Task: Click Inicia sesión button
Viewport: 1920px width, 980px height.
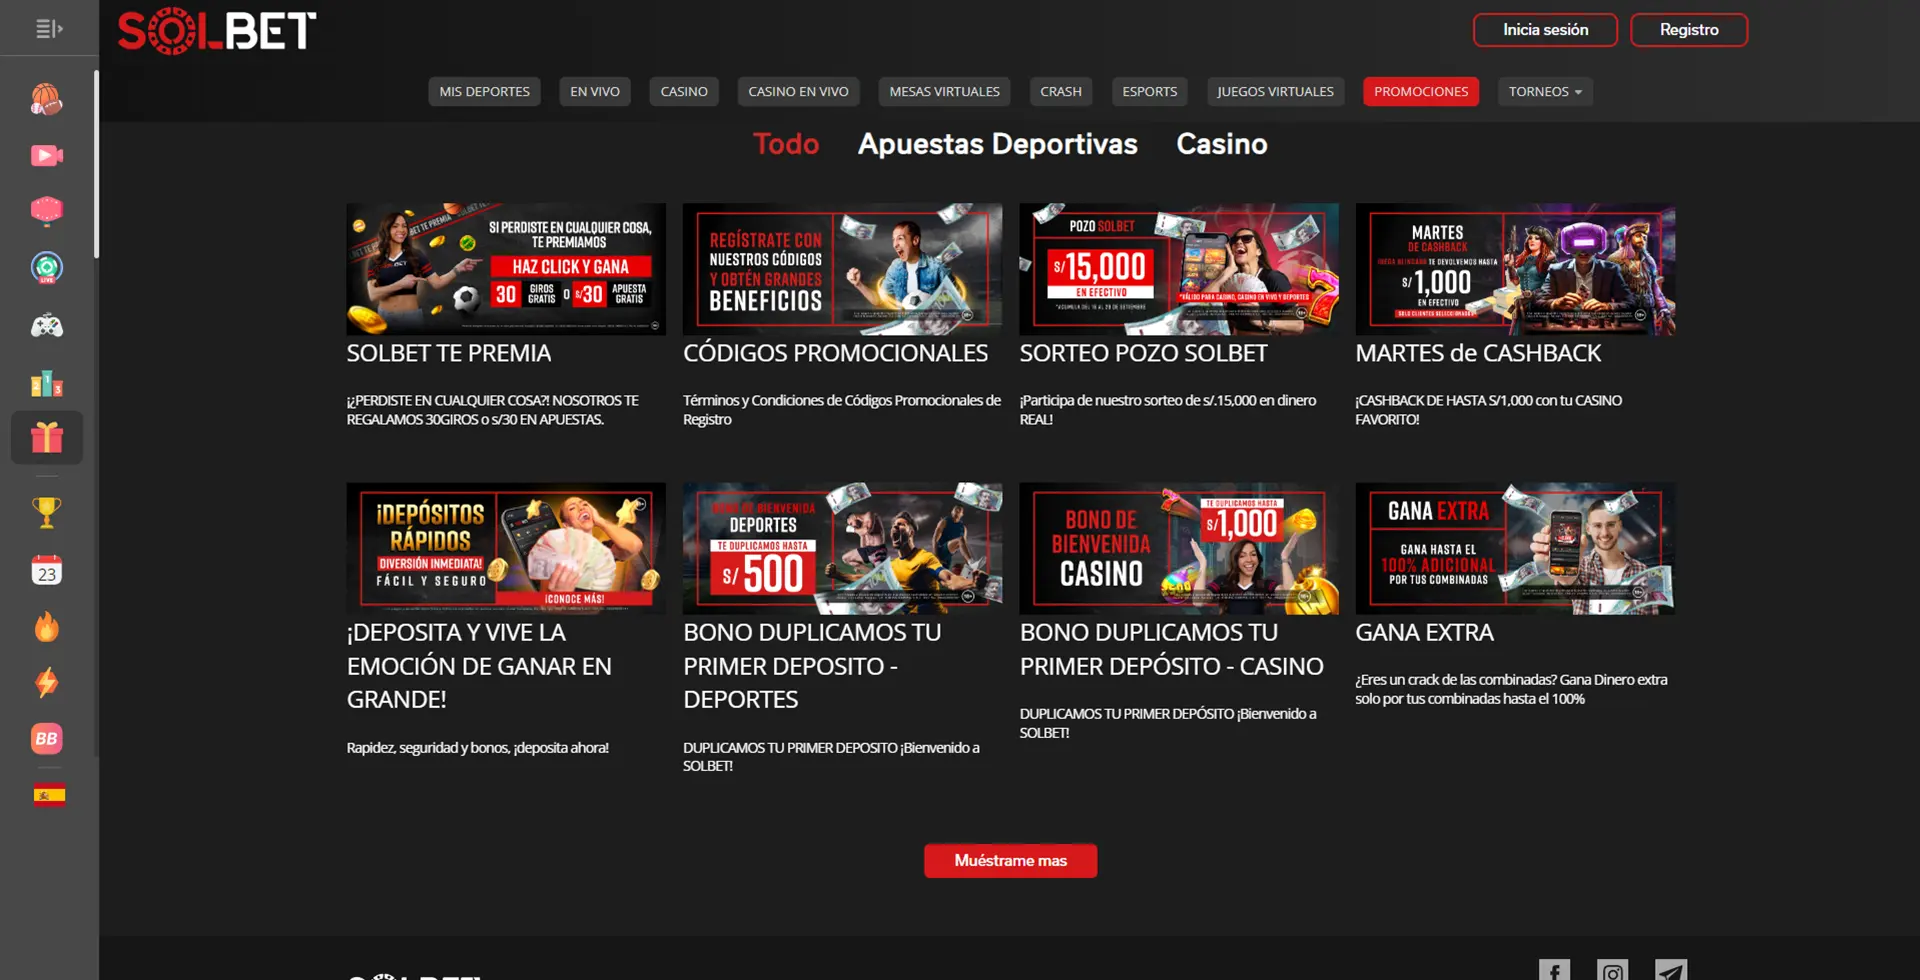Action: tap(1545, 30)
